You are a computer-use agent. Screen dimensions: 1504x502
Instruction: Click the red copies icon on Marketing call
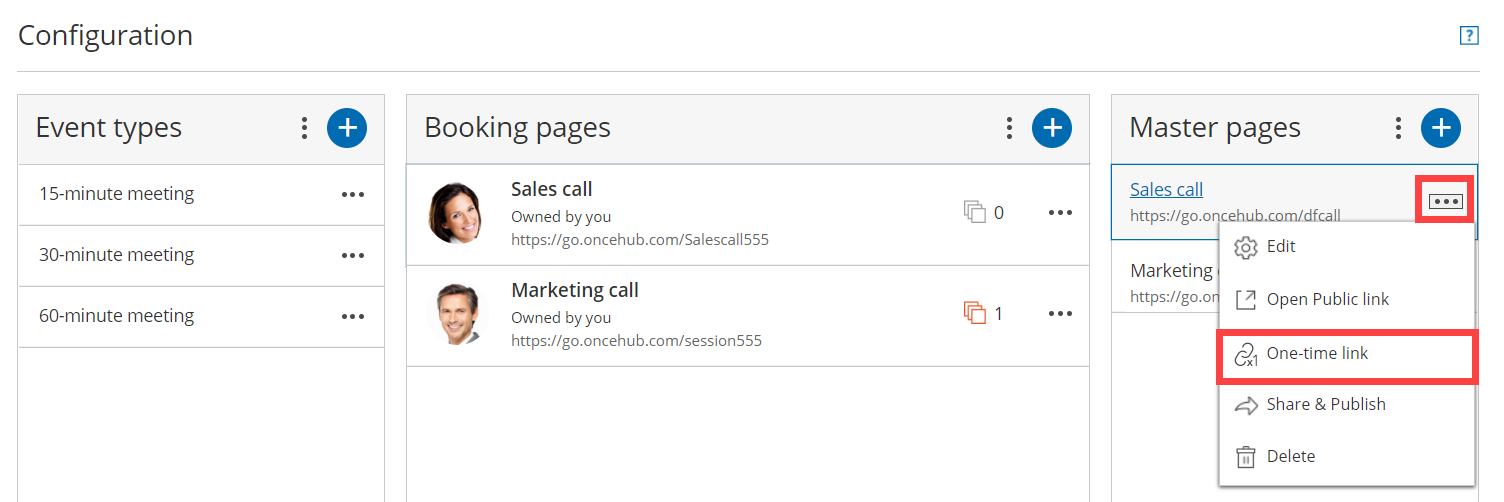point(974,314)
